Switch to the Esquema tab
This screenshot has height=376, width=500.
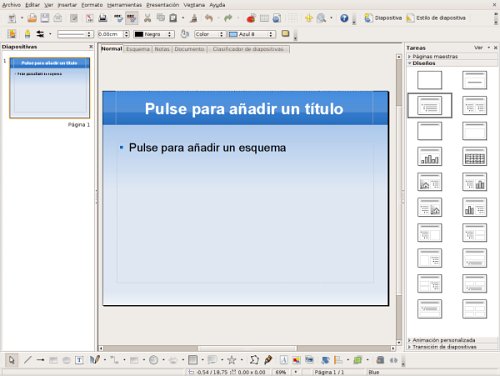pyautogui.click(x=138, y=49)
